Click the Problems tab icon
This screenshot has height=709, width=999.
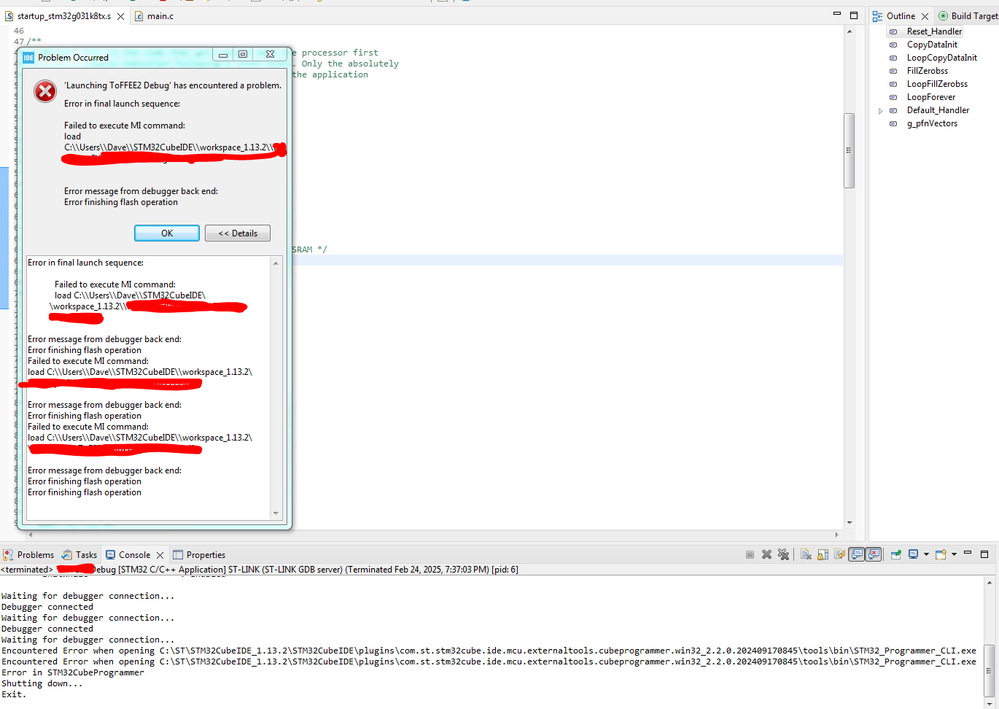(x=8, y=555)
